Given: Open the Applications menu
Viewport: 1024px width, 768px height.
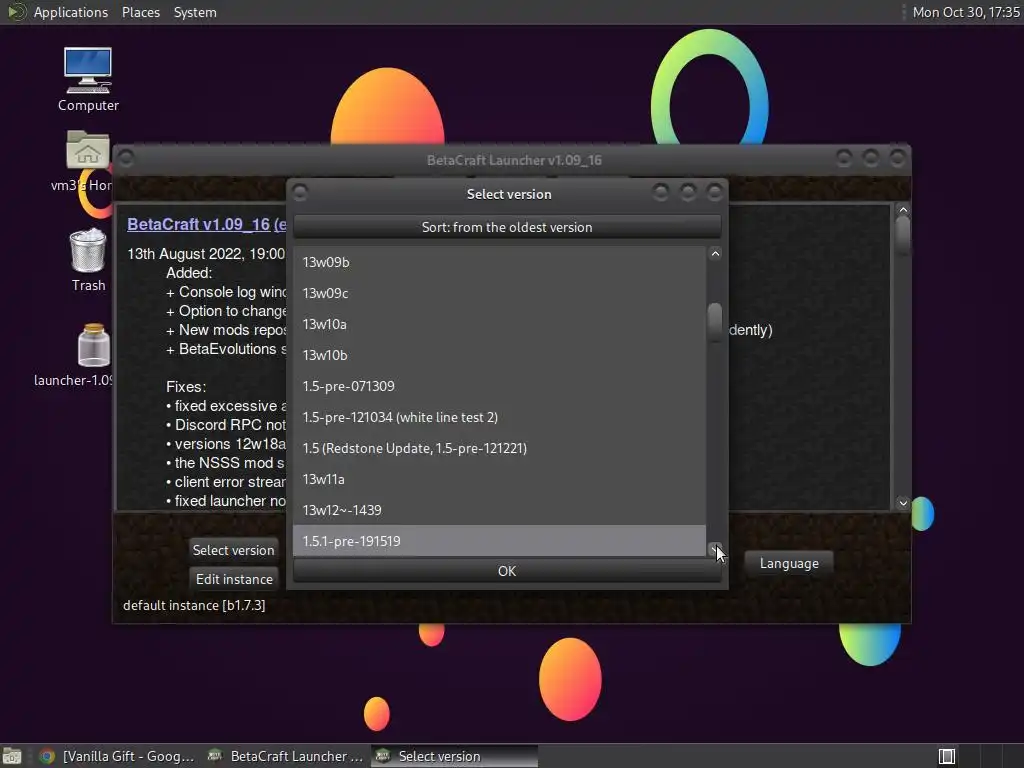Looking at the screenshot, I should tap(71, 12).
